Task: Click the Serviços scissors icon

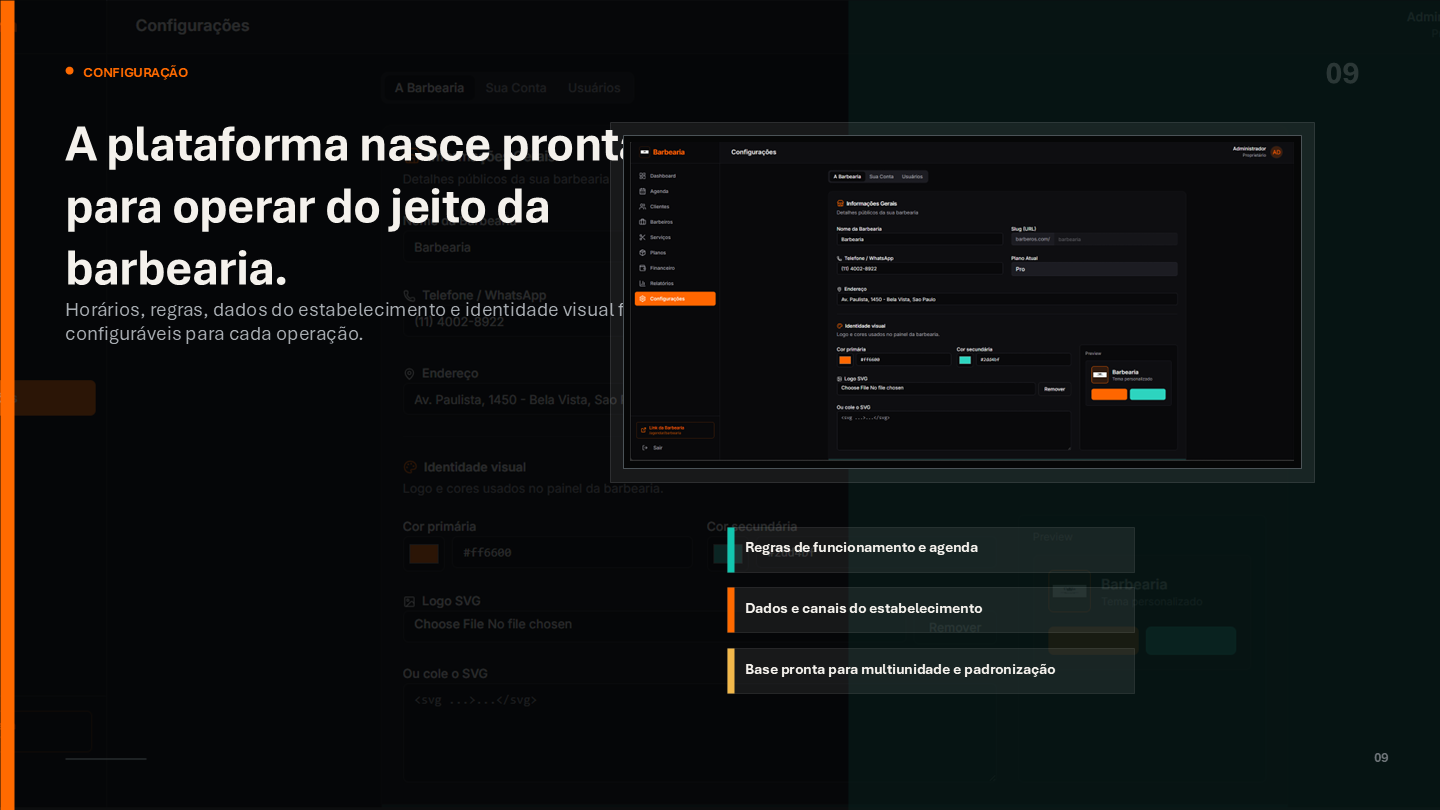Action: tap(642, 237)
